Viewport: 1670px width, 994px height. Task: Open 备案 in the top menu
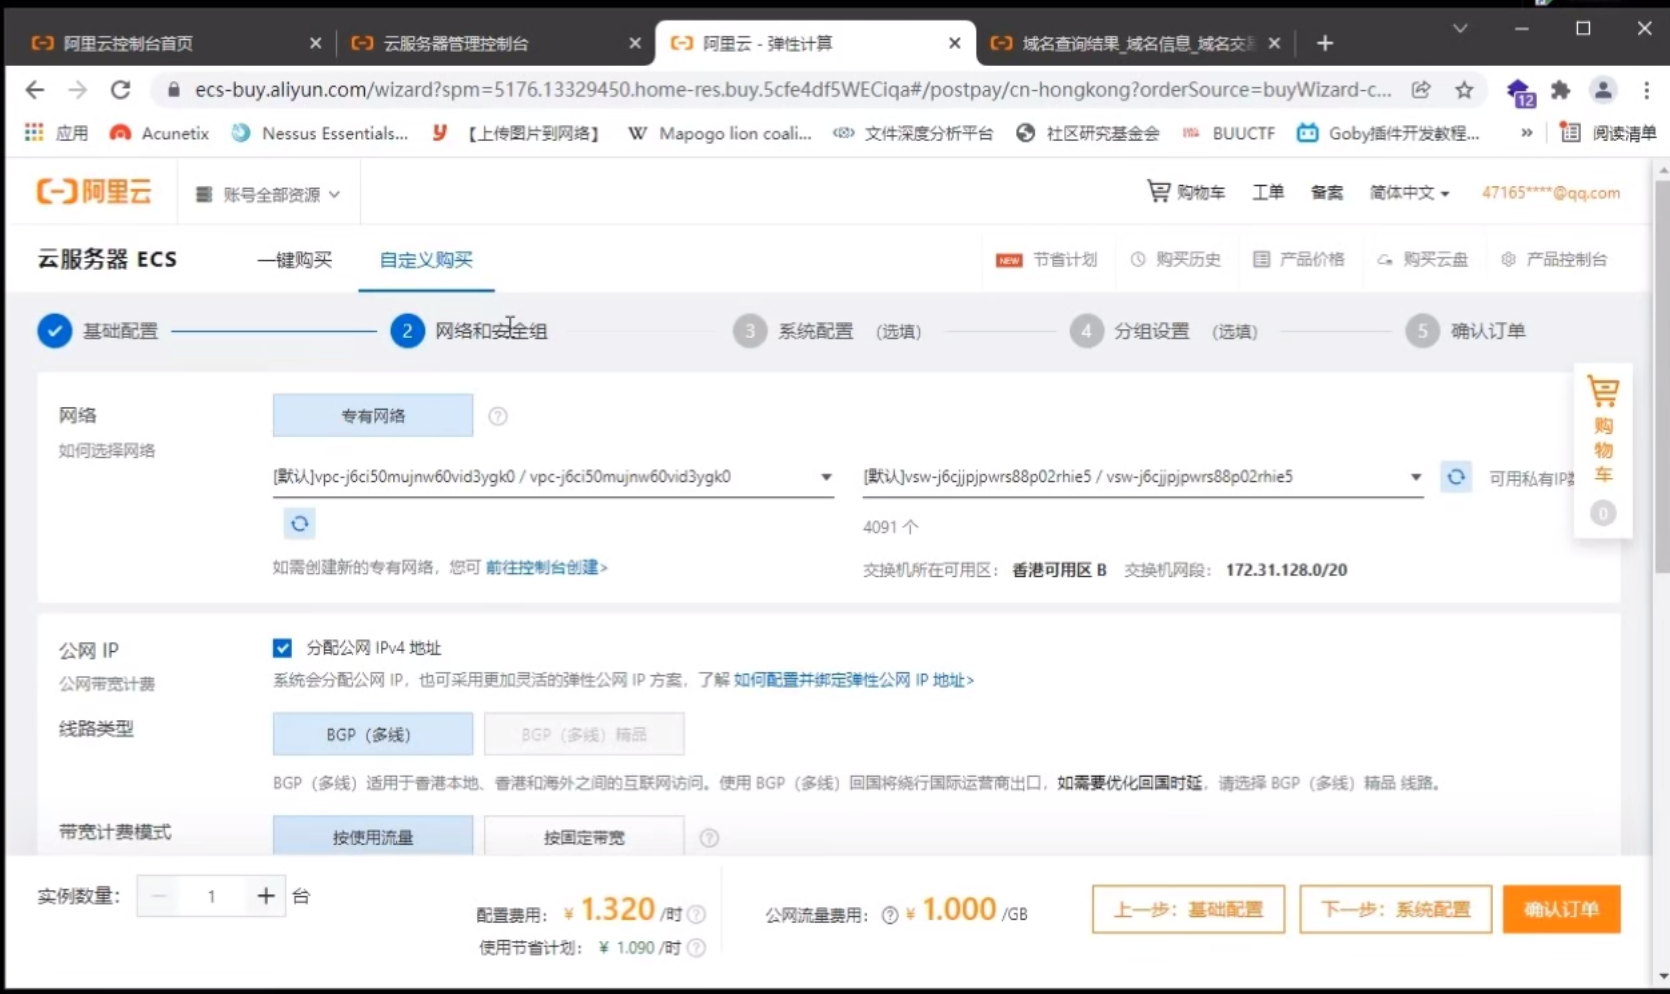(1327, 192)
